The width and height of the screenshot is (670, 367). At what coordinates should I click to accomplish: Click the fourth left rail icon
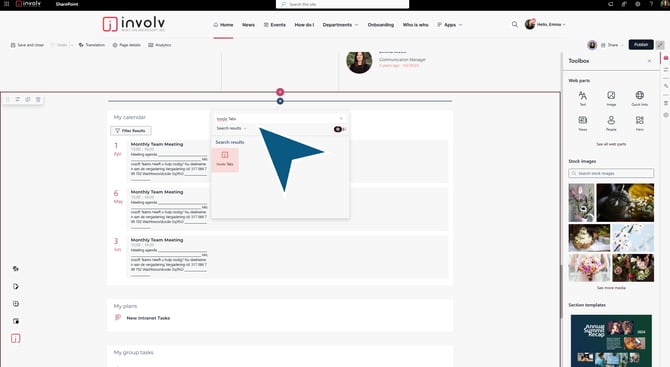click(x=16, y=321)
